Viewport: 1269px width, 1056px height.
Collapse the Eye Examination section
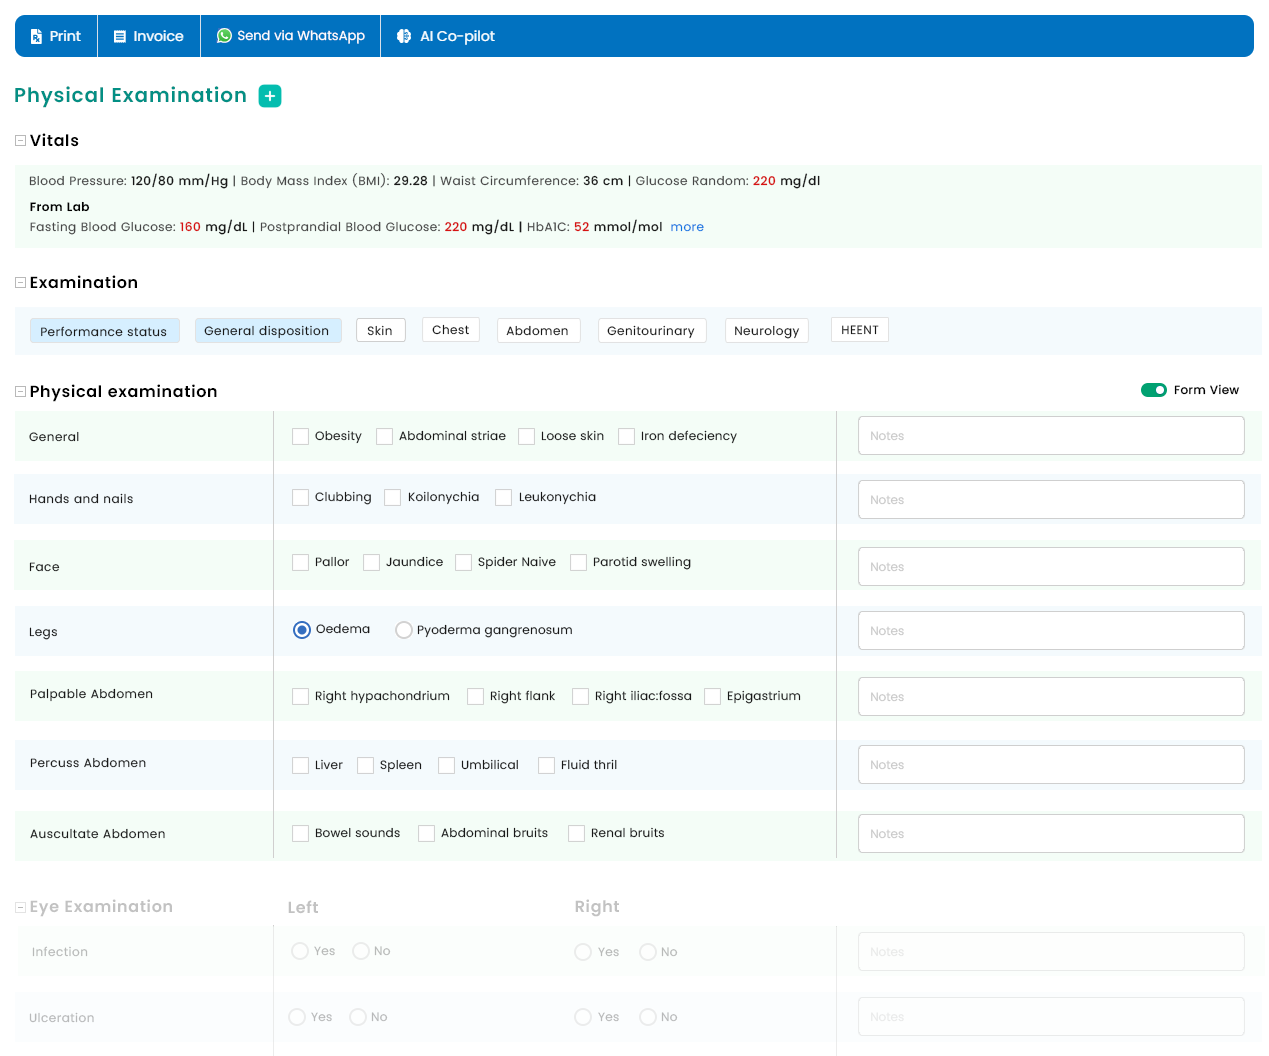click(x=20, y=907)
